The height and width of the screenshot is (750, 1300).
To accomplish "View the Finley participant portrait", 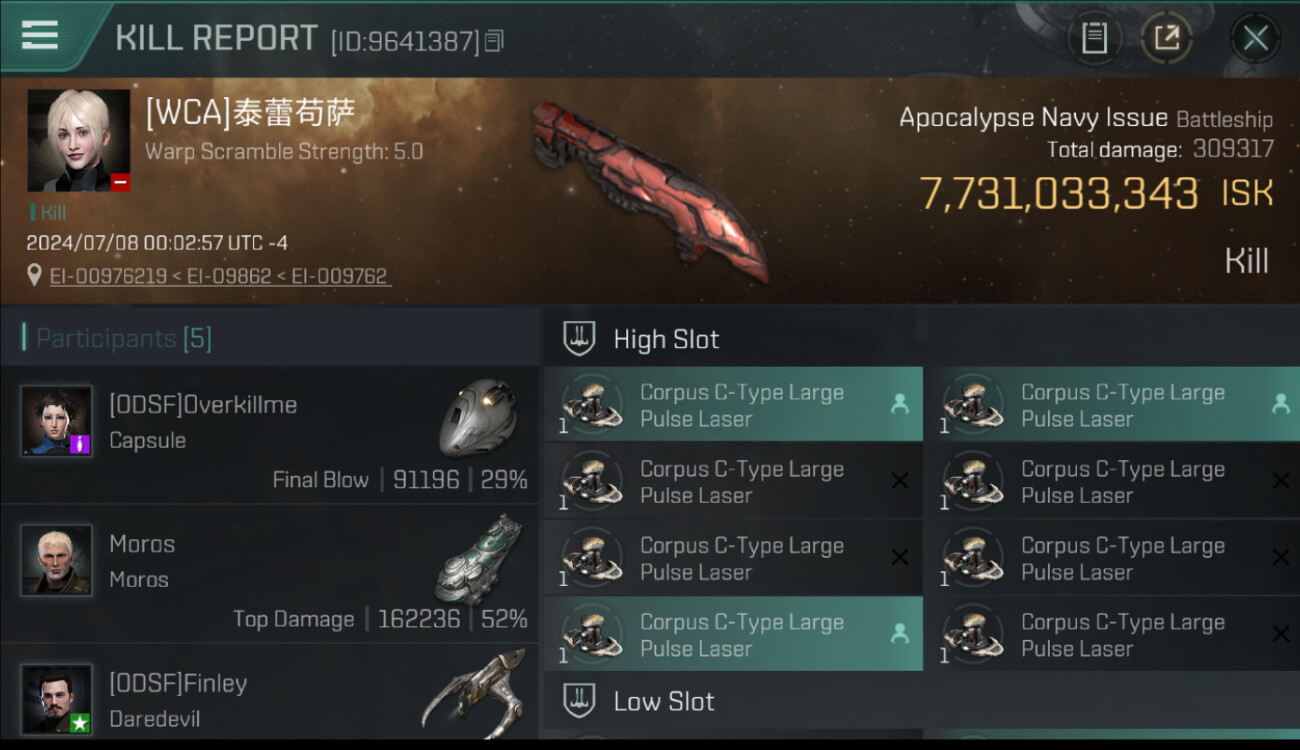I will (x=57, y=699).
